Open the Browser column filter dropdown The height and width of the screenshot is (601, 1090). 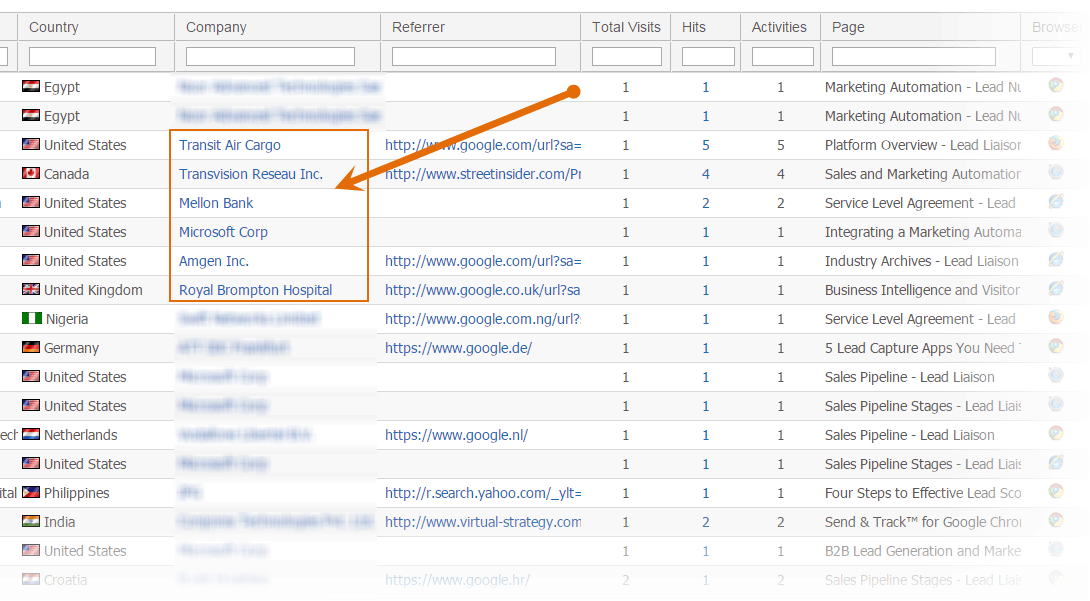click(1057, 56)
